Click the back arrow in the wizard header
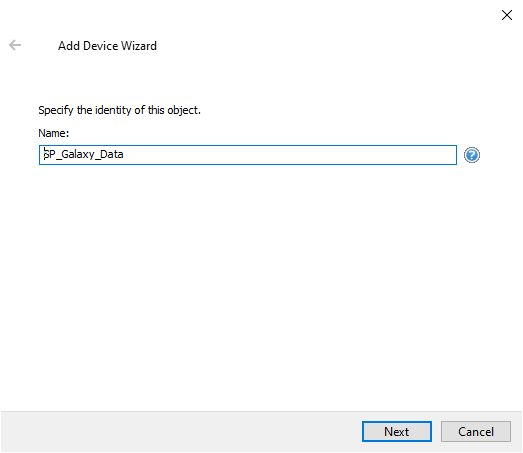The height and width of the screenshot is (453, 523). tap(15, 45)
